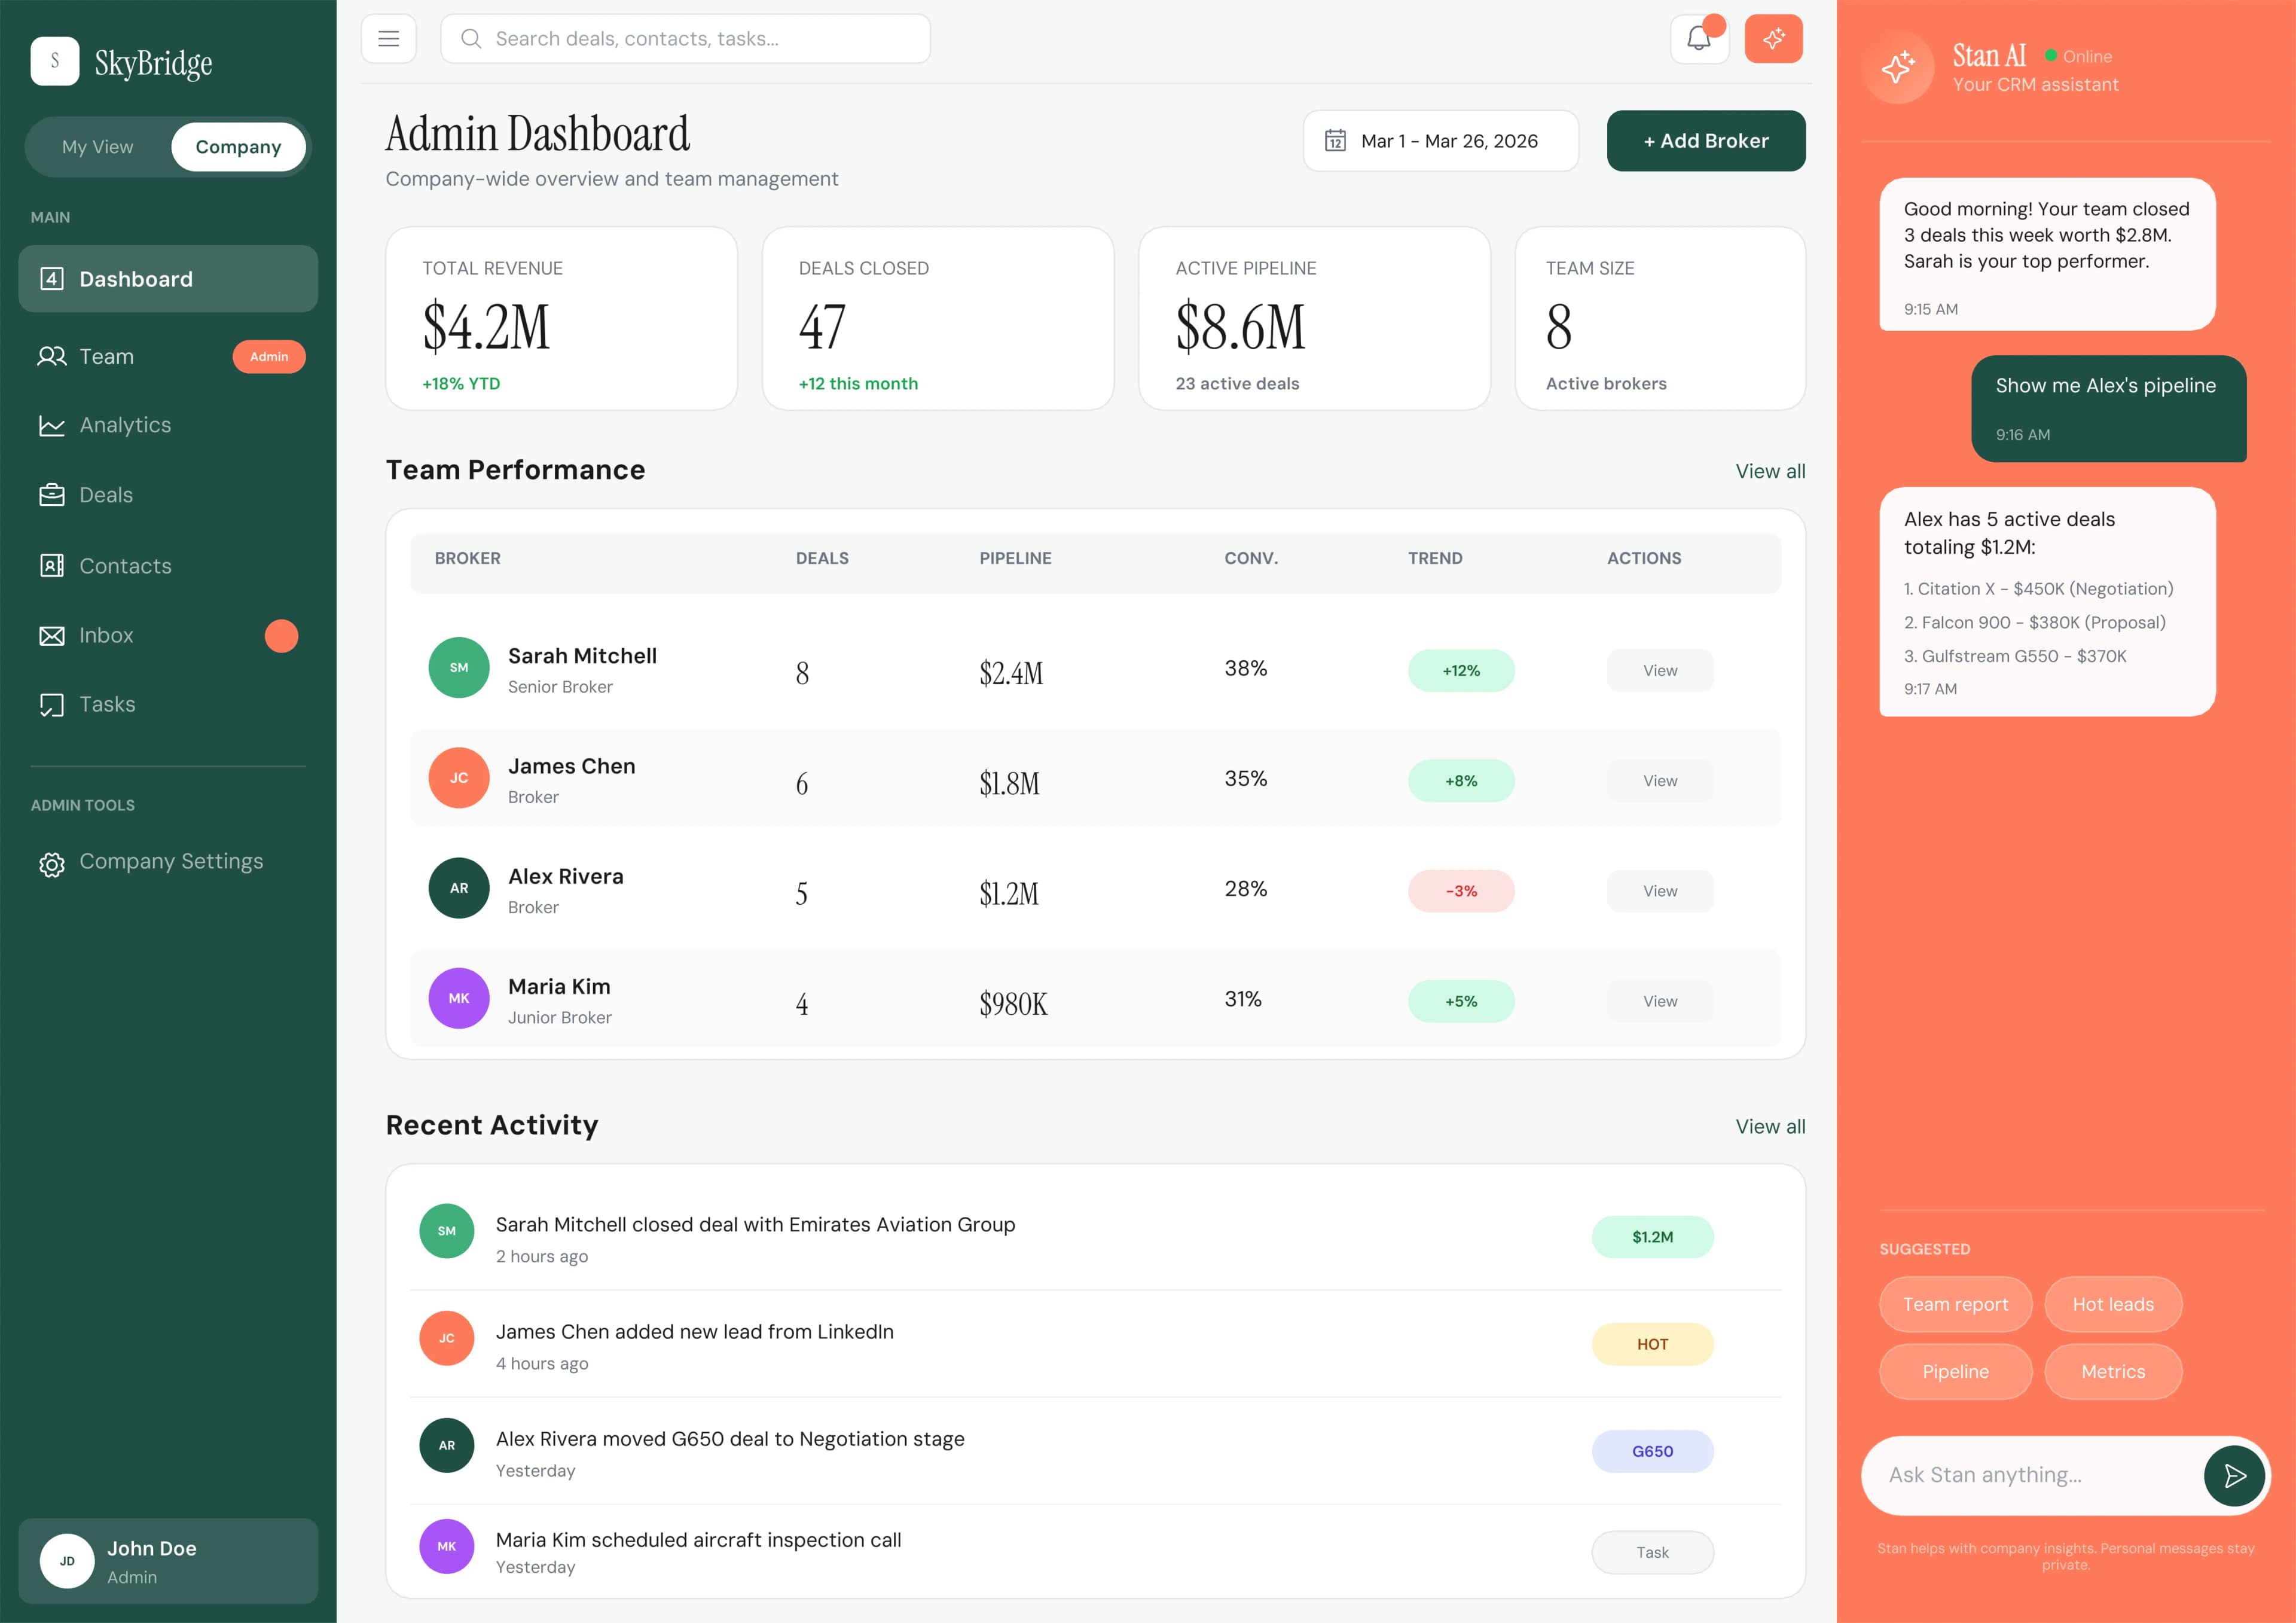This screenshot has width=2296, height=1623.
Task: Click the sparkle AI assistant icon in header
Action: click(x=1774, y=38)
